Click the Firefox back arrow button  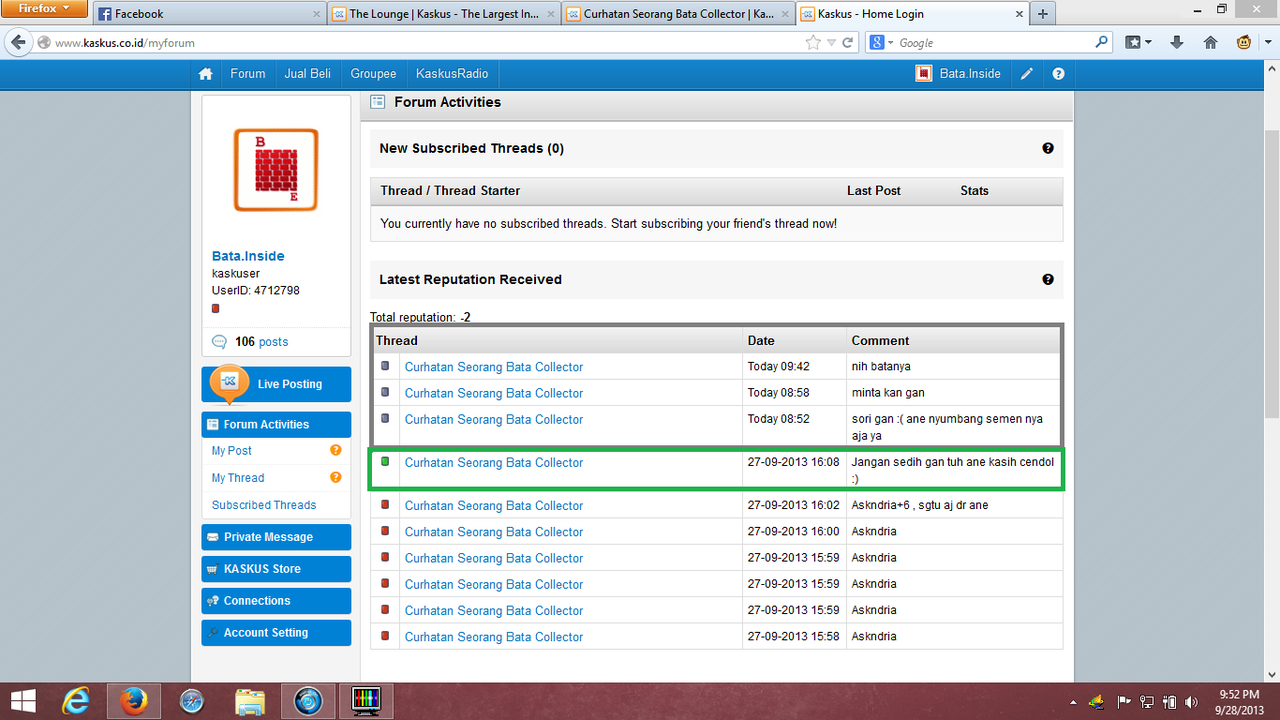(18, 43)
